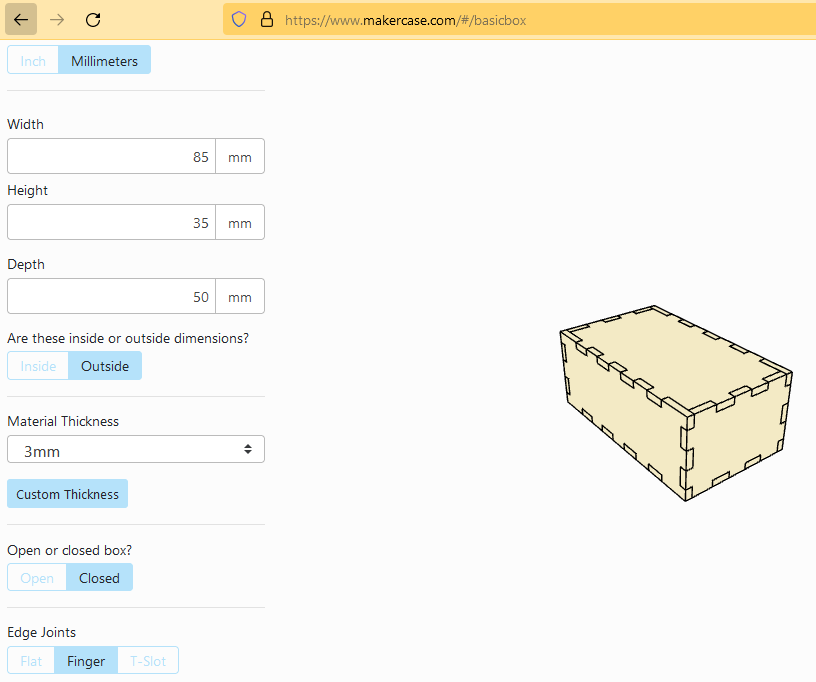Select Finger edge joints

[86, 661]
